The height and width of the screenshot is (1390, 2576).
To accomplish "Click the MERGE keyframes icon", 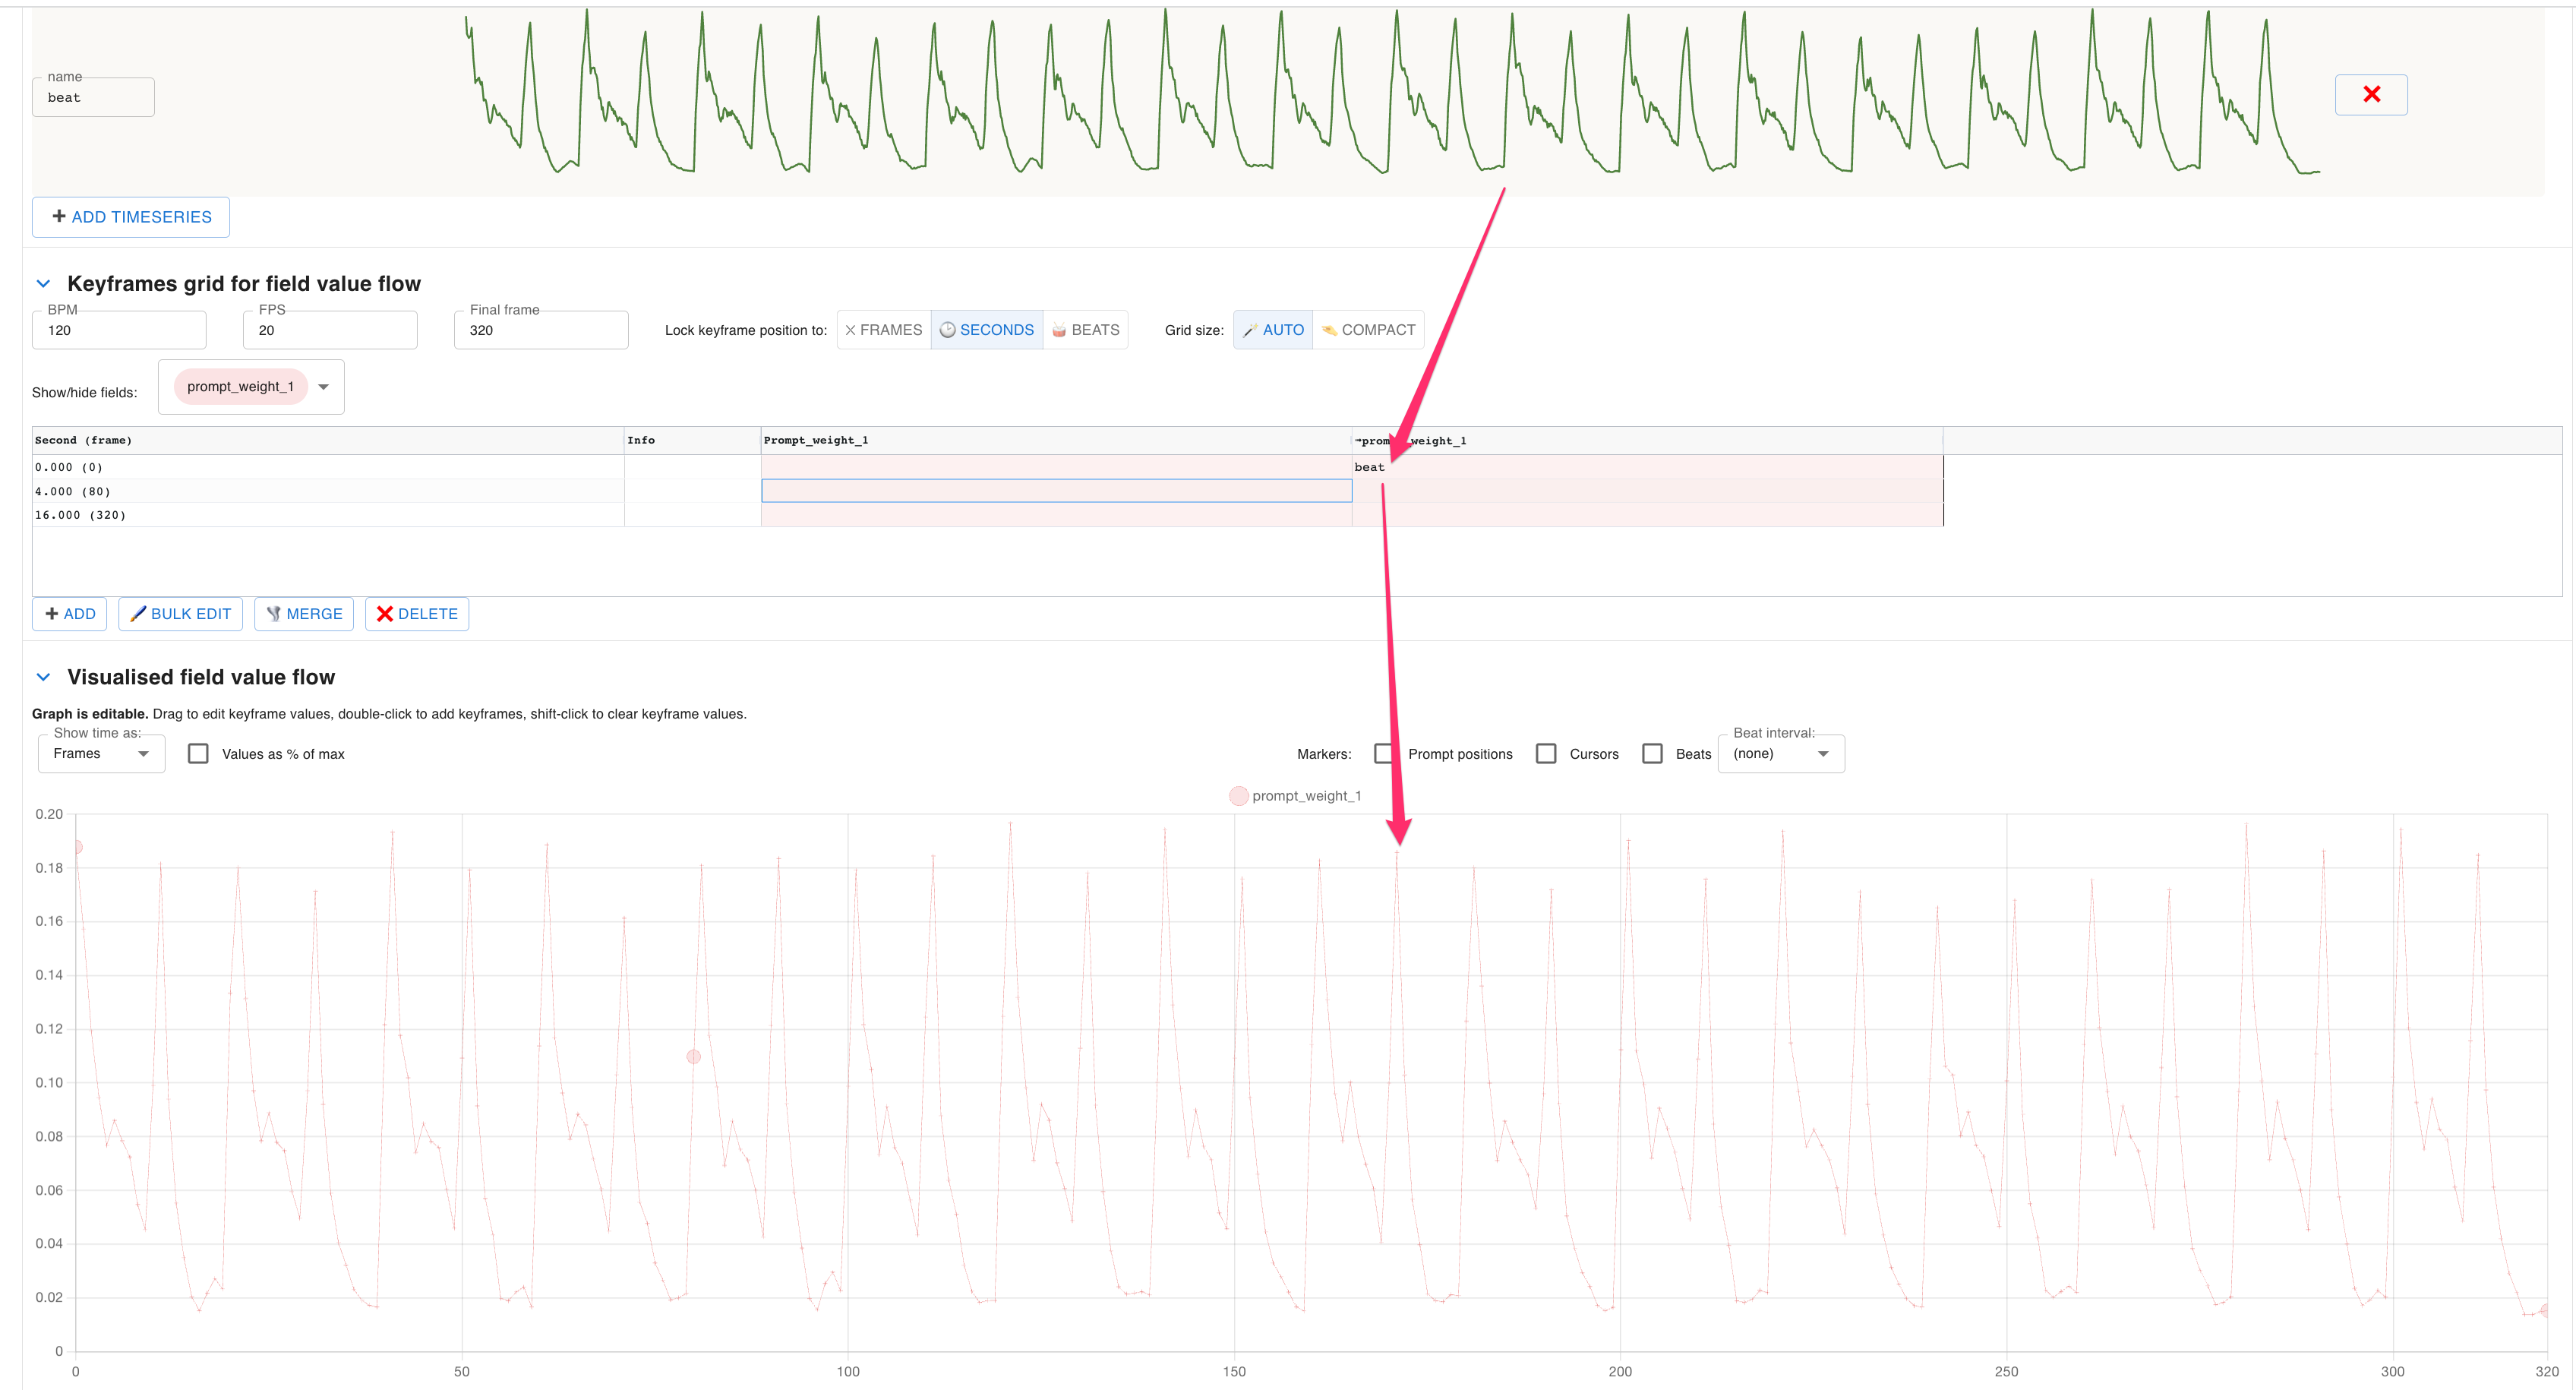I will point(273,613).
